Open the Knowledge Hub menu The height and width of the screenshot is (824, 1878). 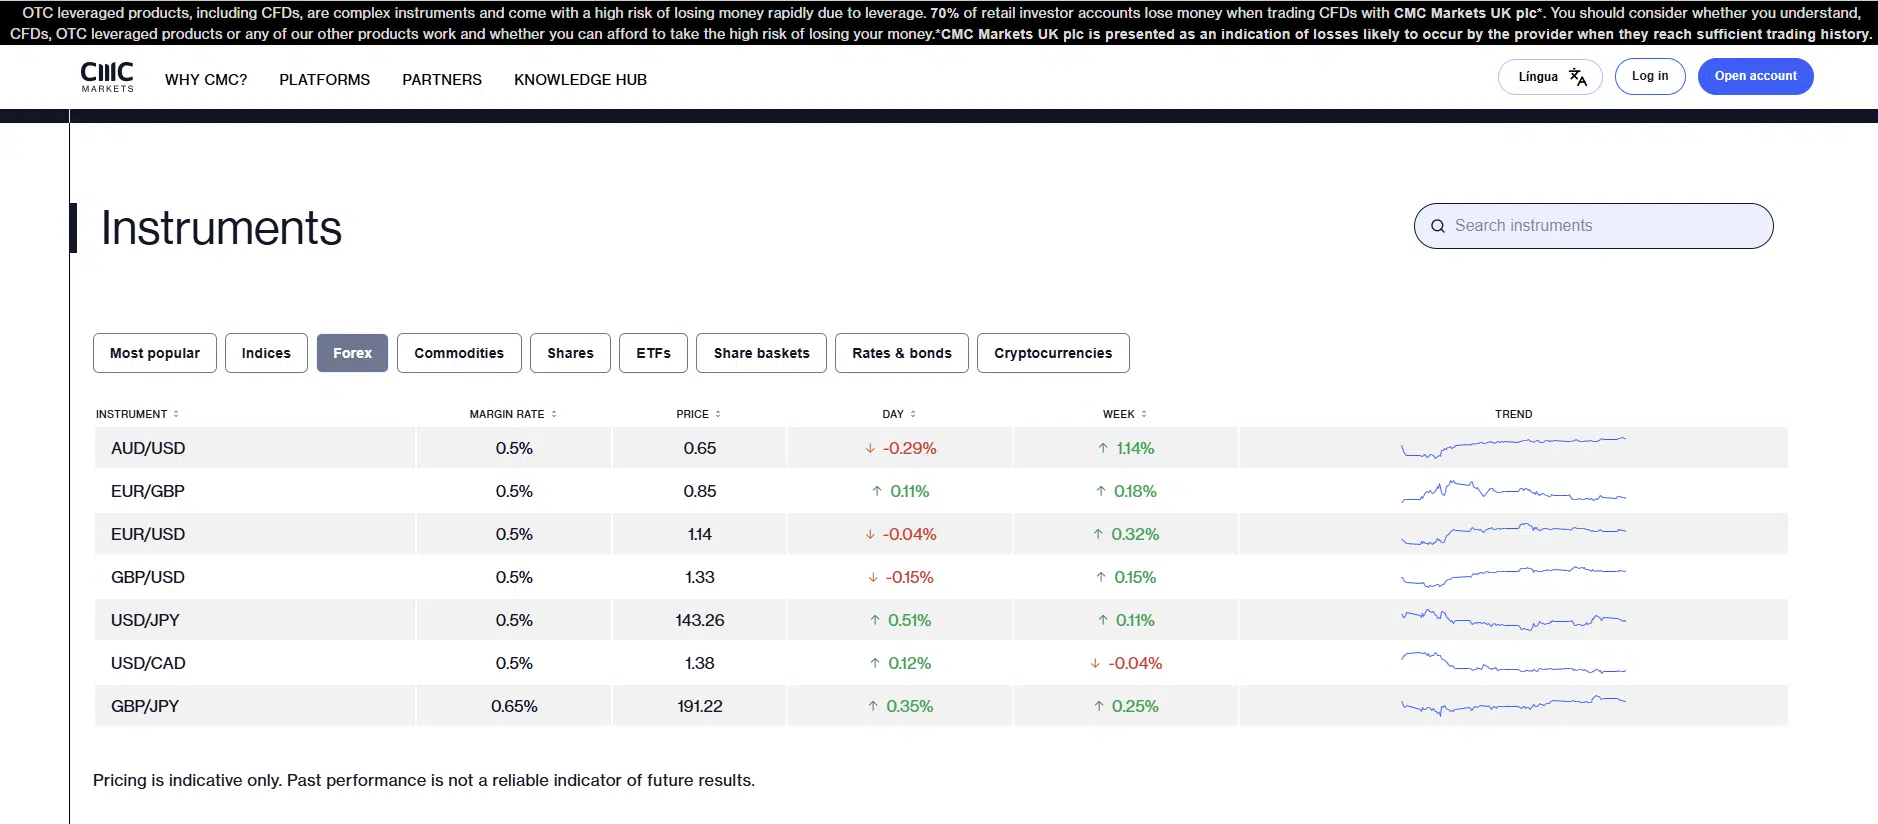580,80
